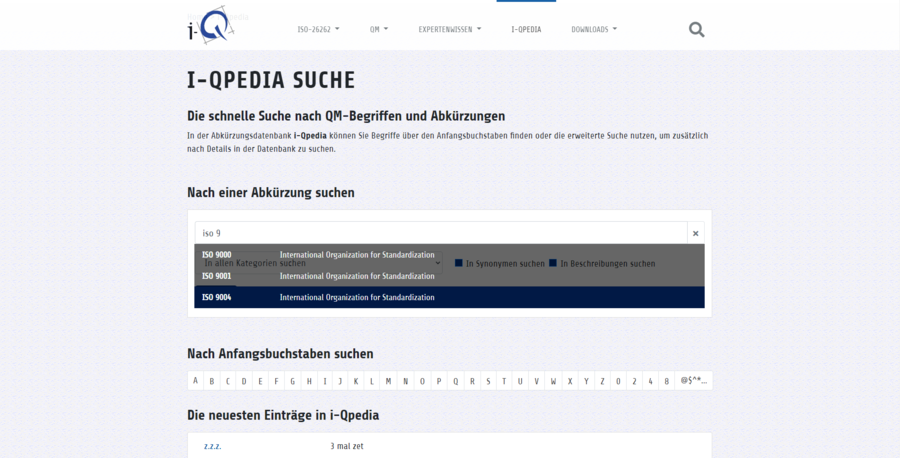Open the 'In allen Kategorien suchen' dropdown
This screenshot has width=900, height=458.
tap(320, 263)
